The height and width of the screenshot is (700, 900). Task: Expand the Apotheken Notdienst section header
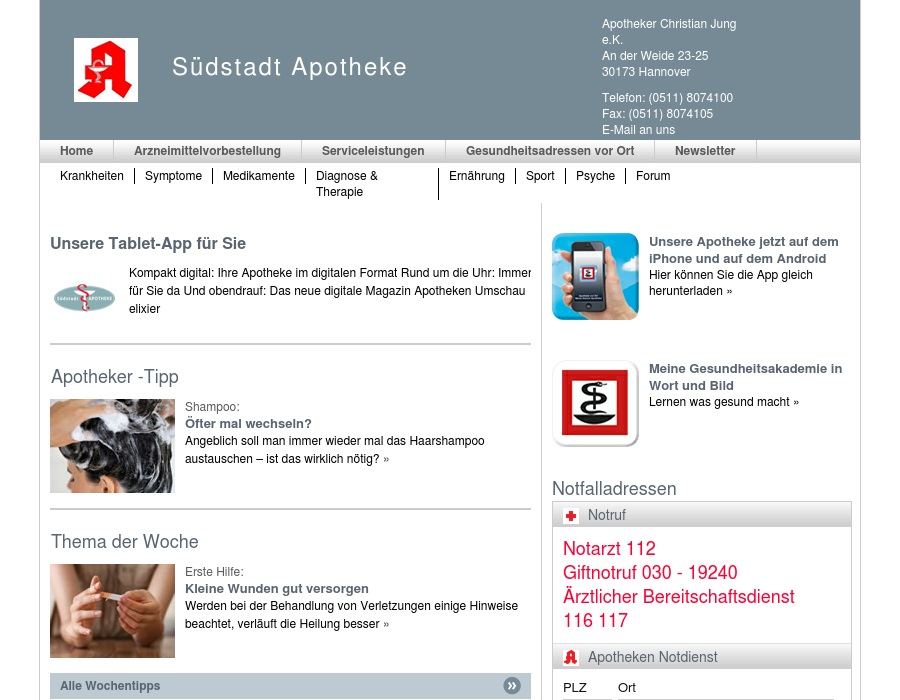pos(700,657)
